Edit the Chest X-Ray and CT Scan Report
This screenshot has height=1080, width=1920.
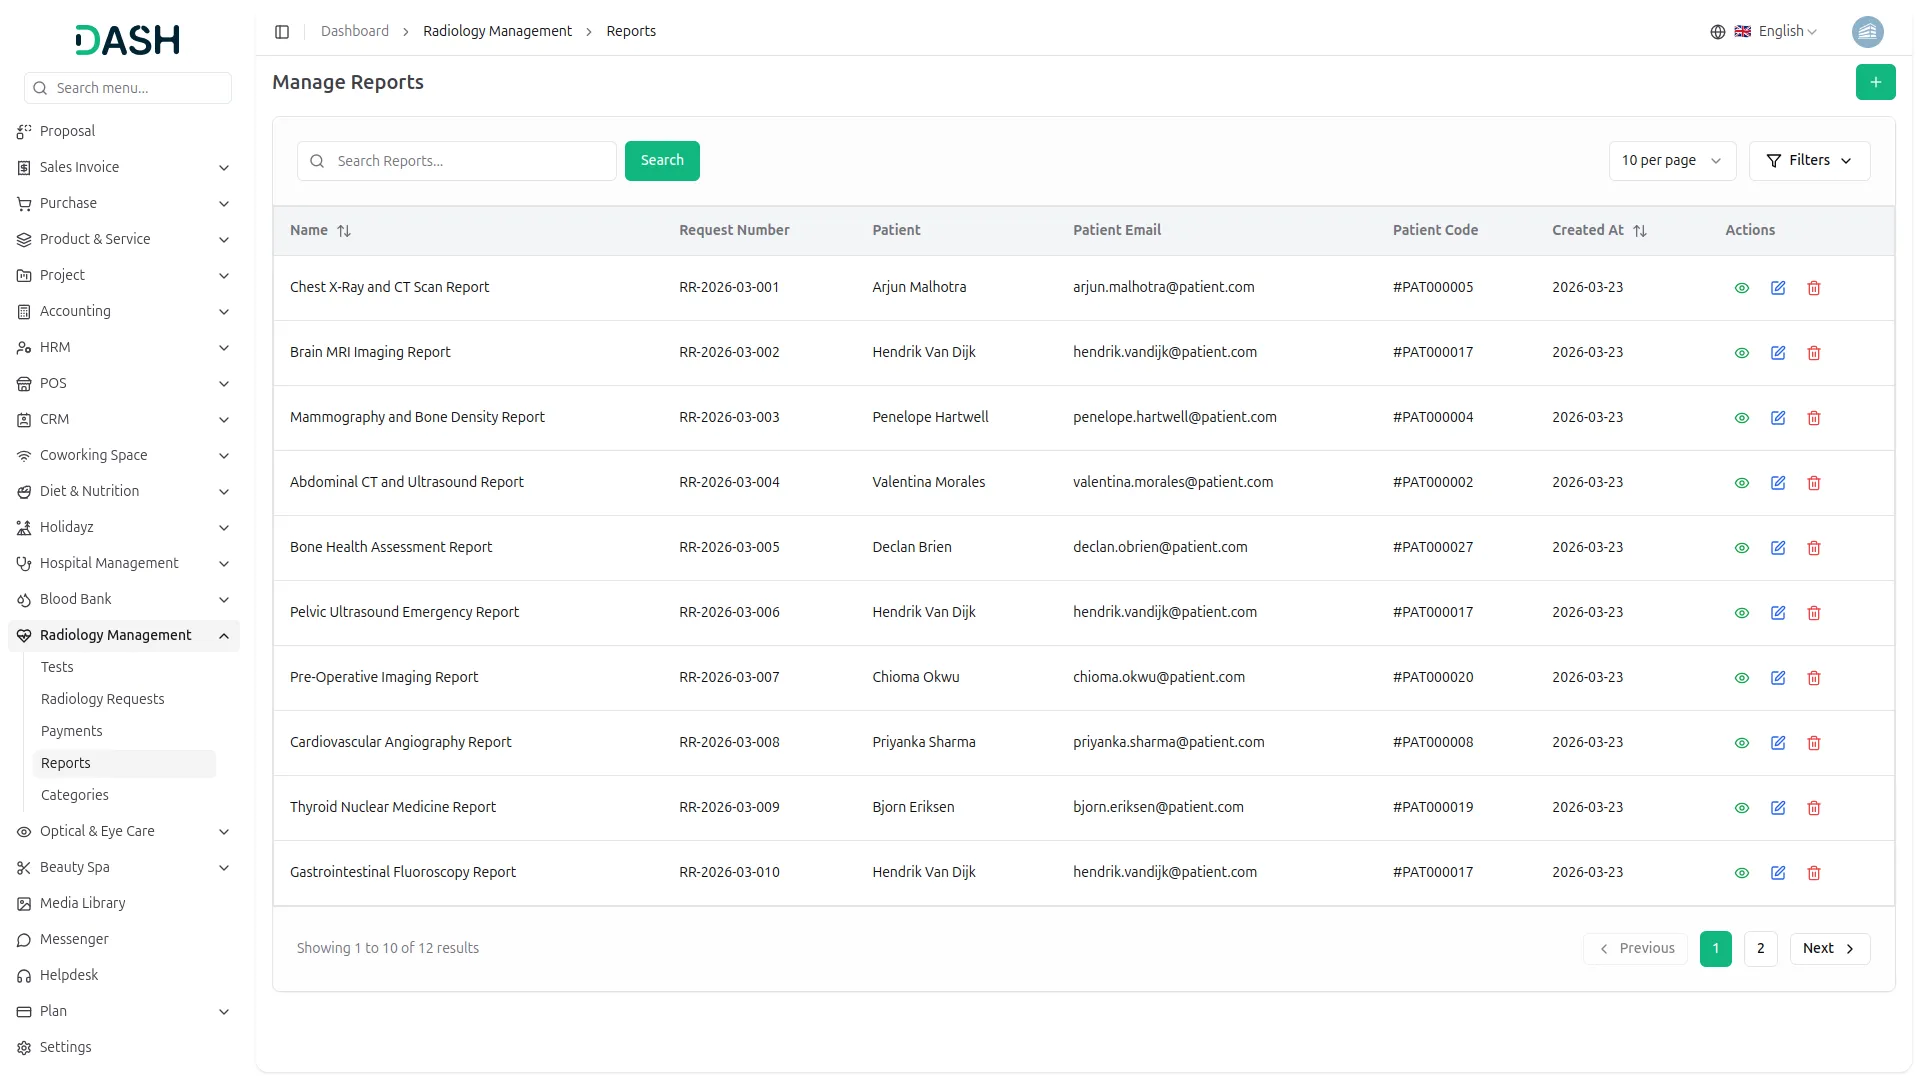tap(1777, 288)
